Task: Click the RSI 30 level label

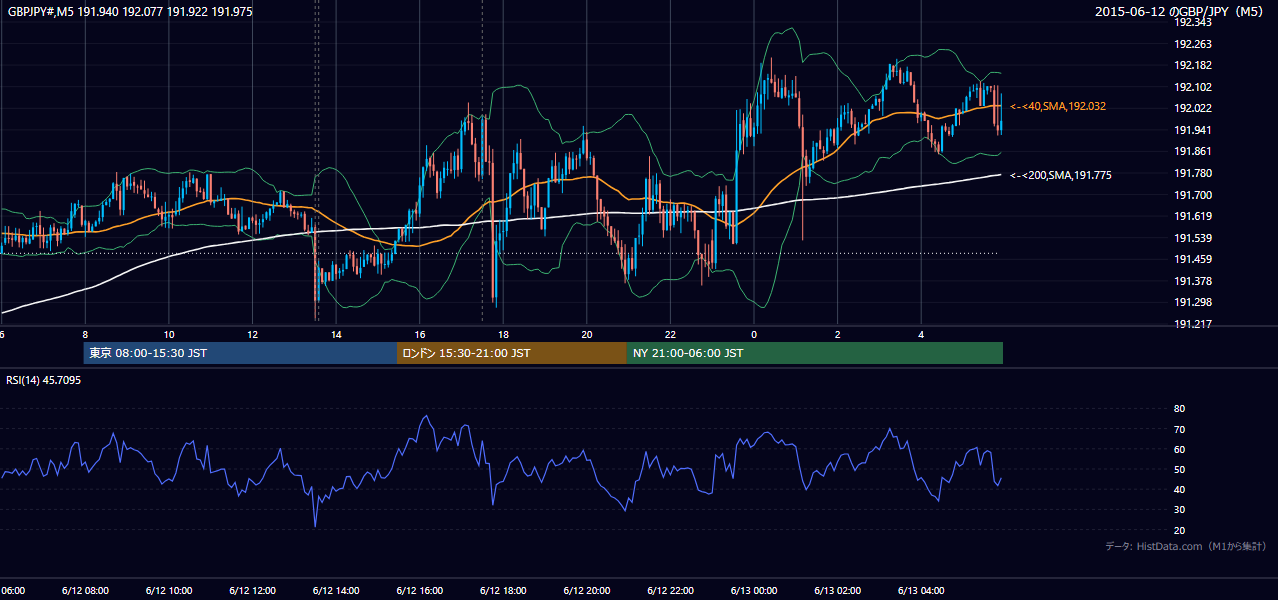Action: tap(1179, 510)
